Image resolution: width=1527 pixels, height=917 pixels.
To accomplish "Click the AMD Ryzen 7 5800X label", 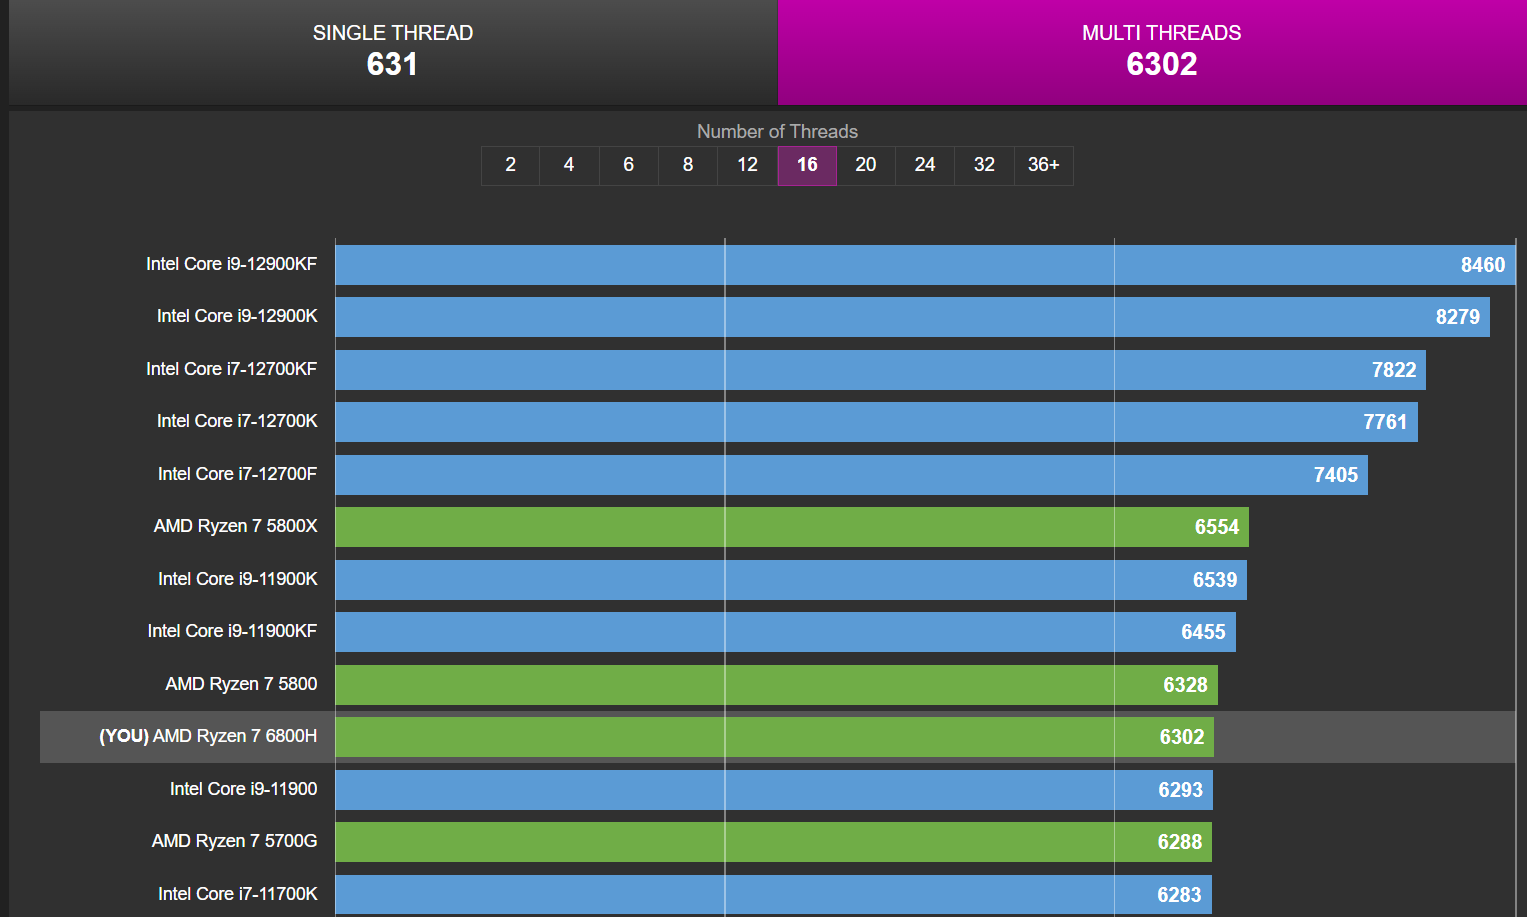I will (235, 526).
